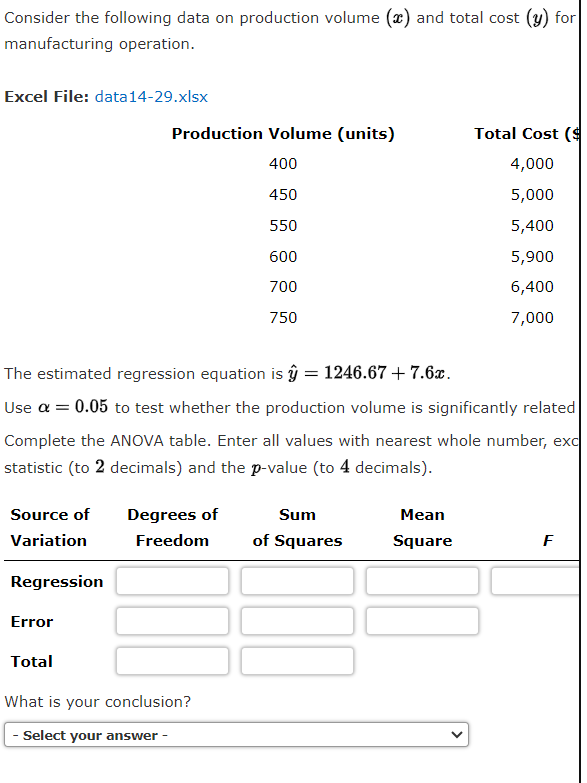Select the production volume value 750
The width and height of the screenshot is (587, 783).
[x=283, y=318]
